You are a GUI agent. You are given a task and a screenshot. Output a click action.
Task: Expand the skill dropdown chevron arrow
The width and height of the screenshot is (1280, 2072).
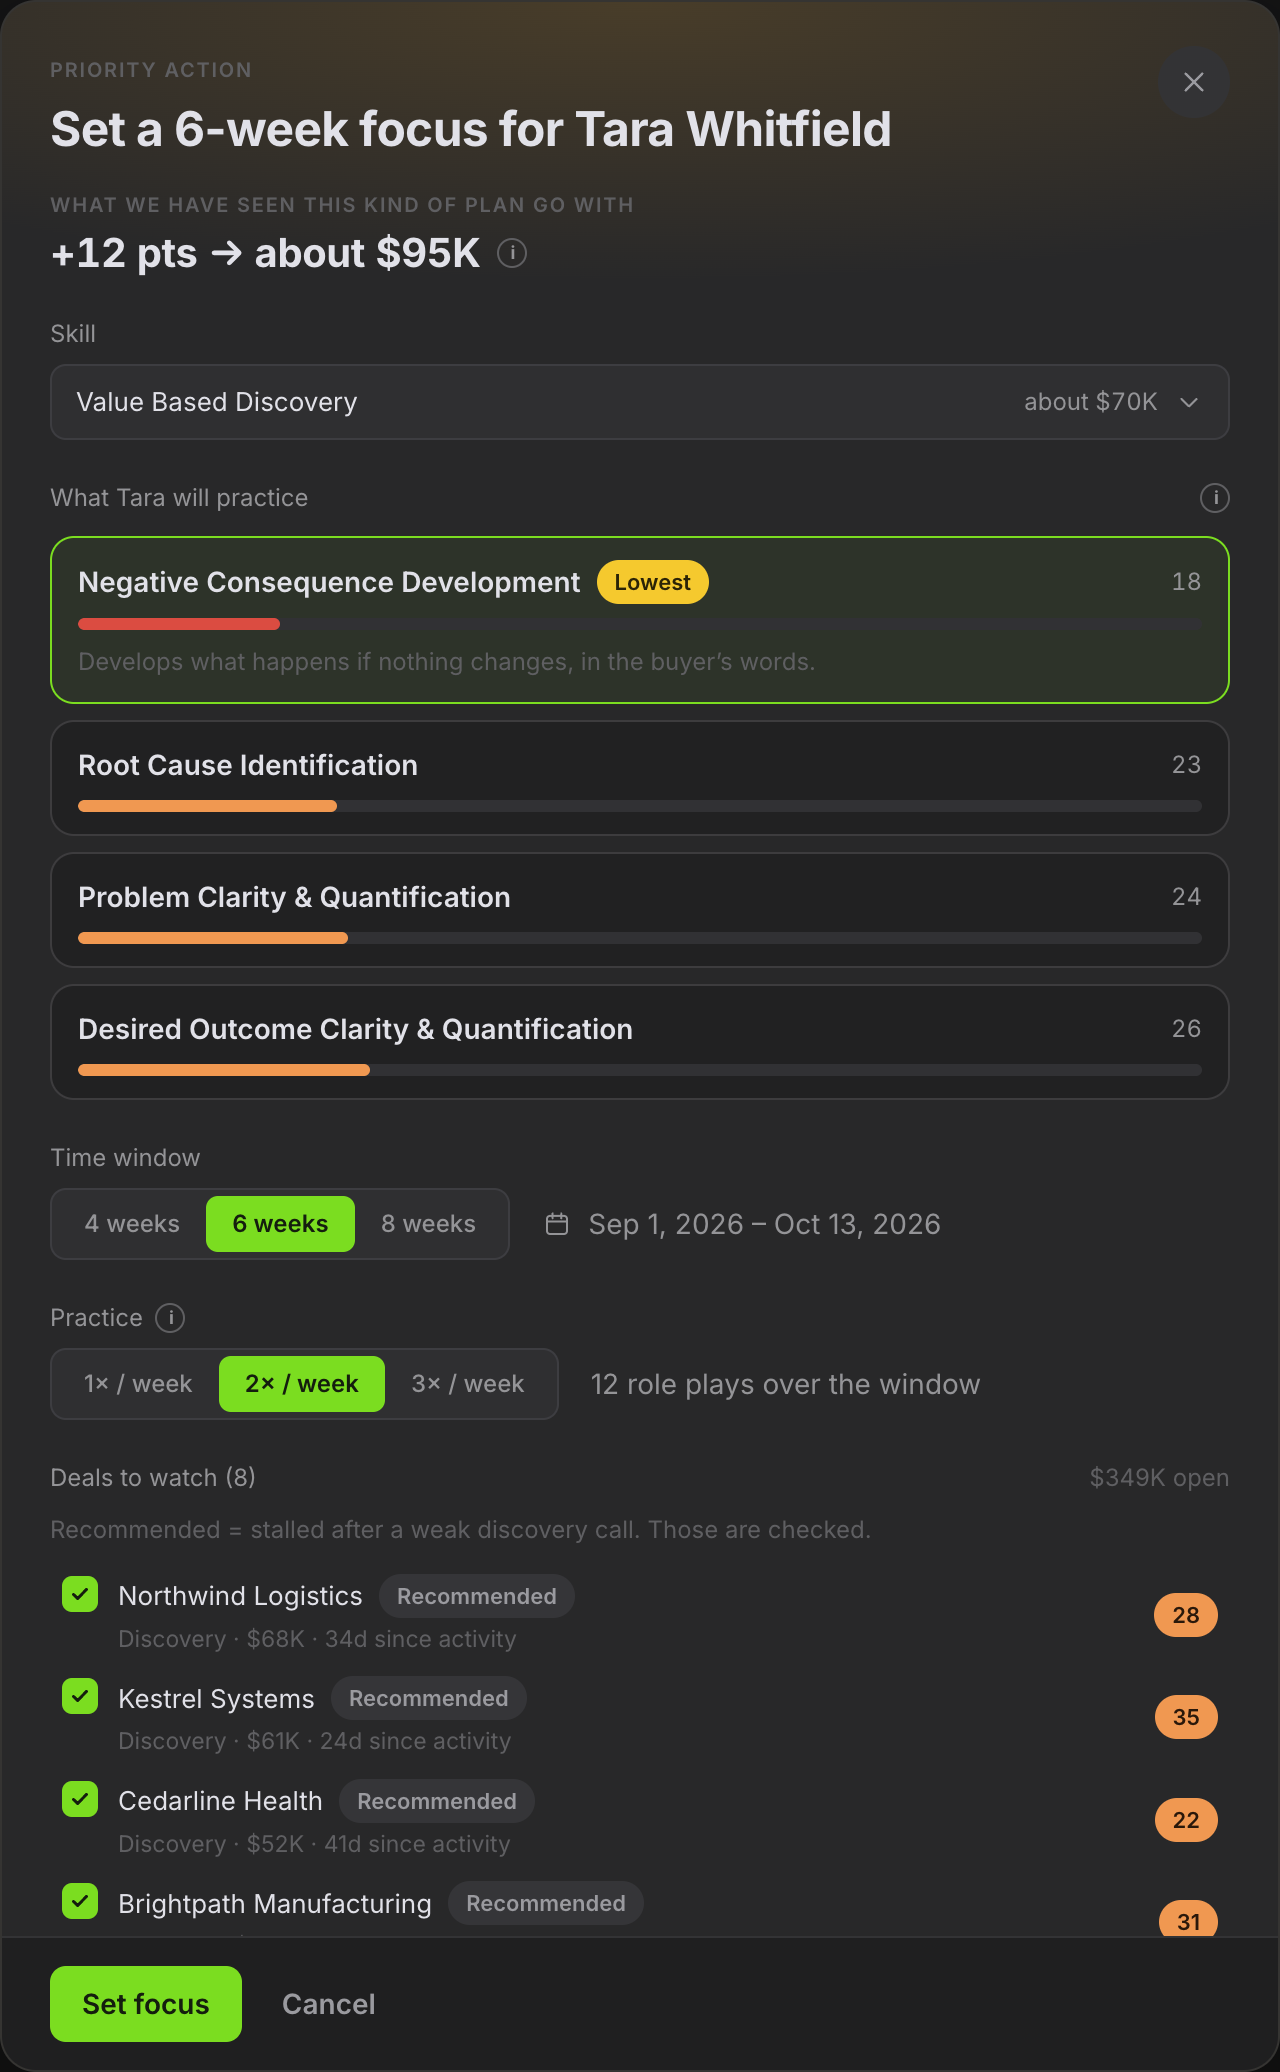[x=1189, y=402]
